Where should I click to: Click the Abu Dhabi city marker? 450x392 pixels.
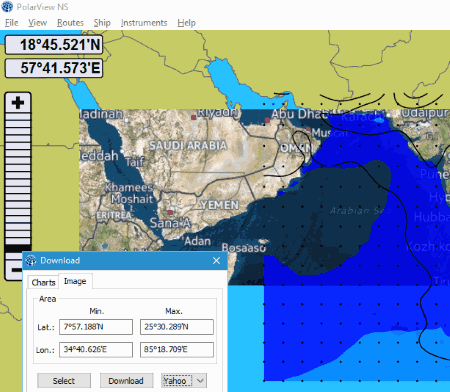[x=267, y=120]
